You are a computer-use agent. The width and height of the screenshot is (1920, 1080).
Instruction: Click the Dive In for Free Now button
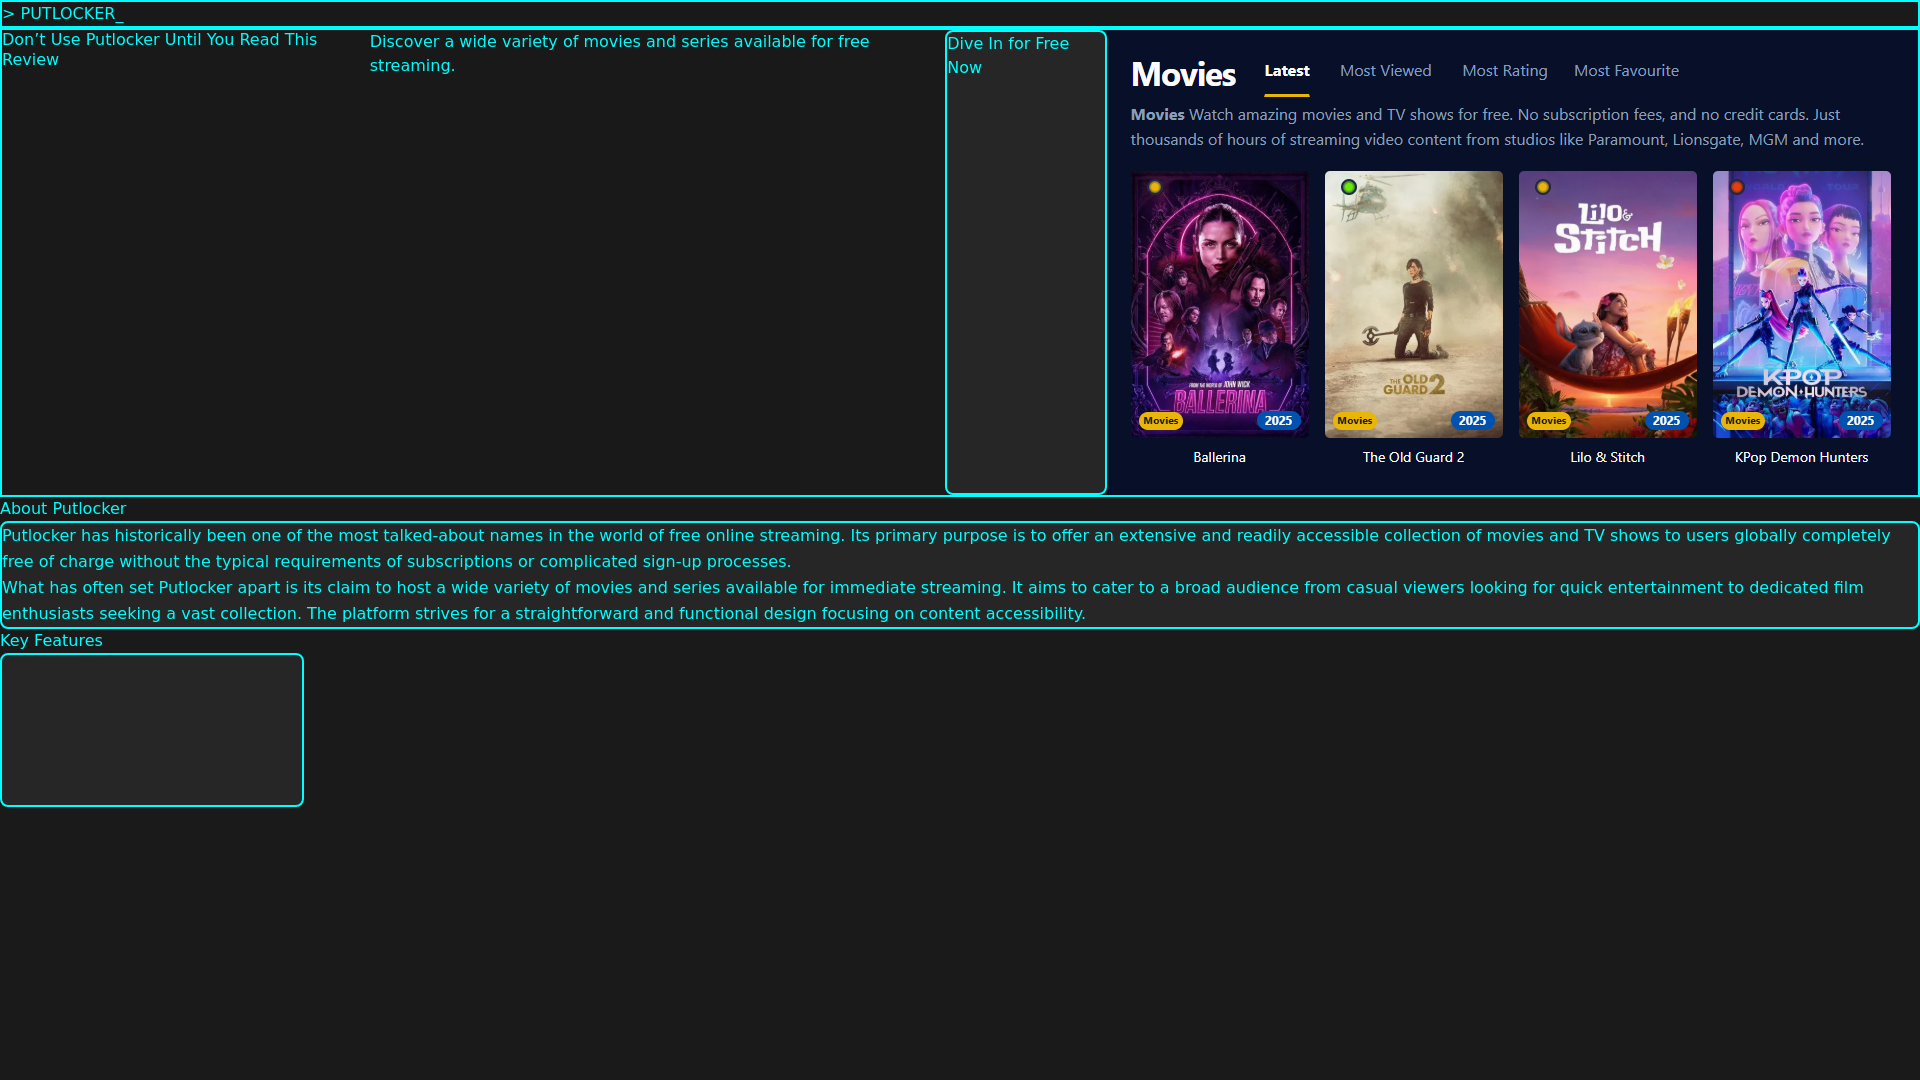click(x=1026, y=263)
